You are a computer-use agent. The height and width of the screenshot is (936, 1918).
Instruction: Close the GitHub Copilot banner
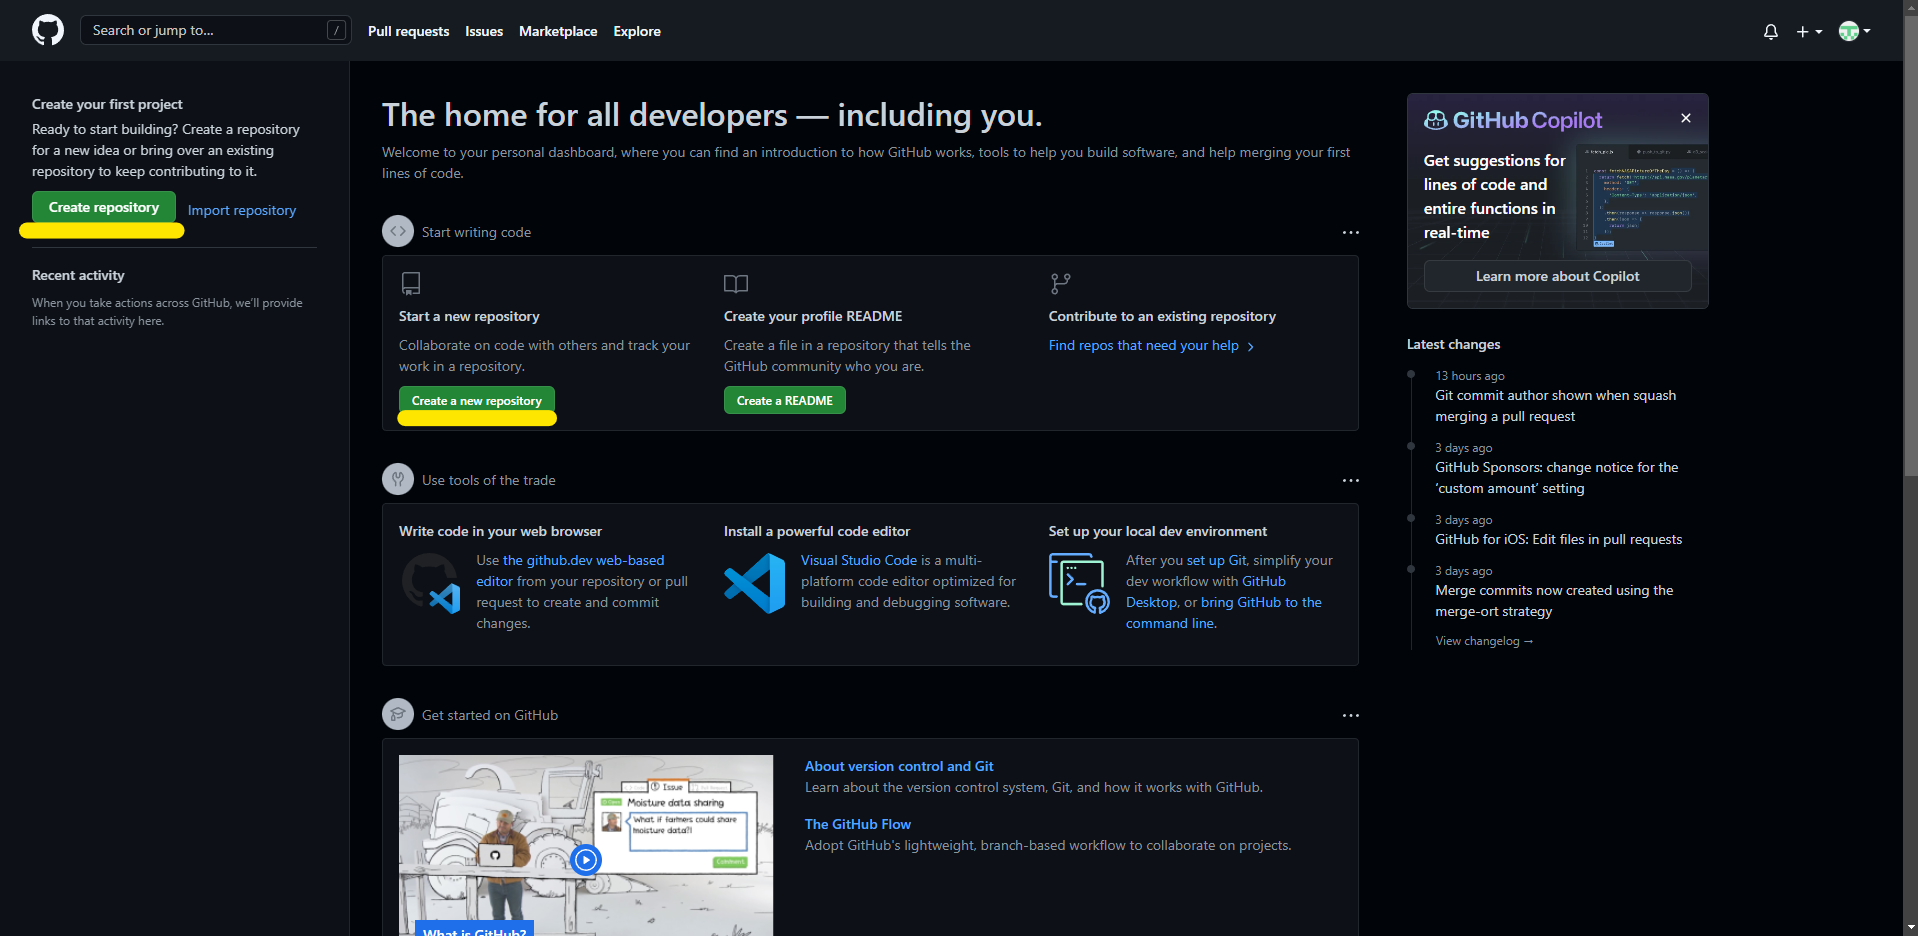click(x=1686, y=118)
